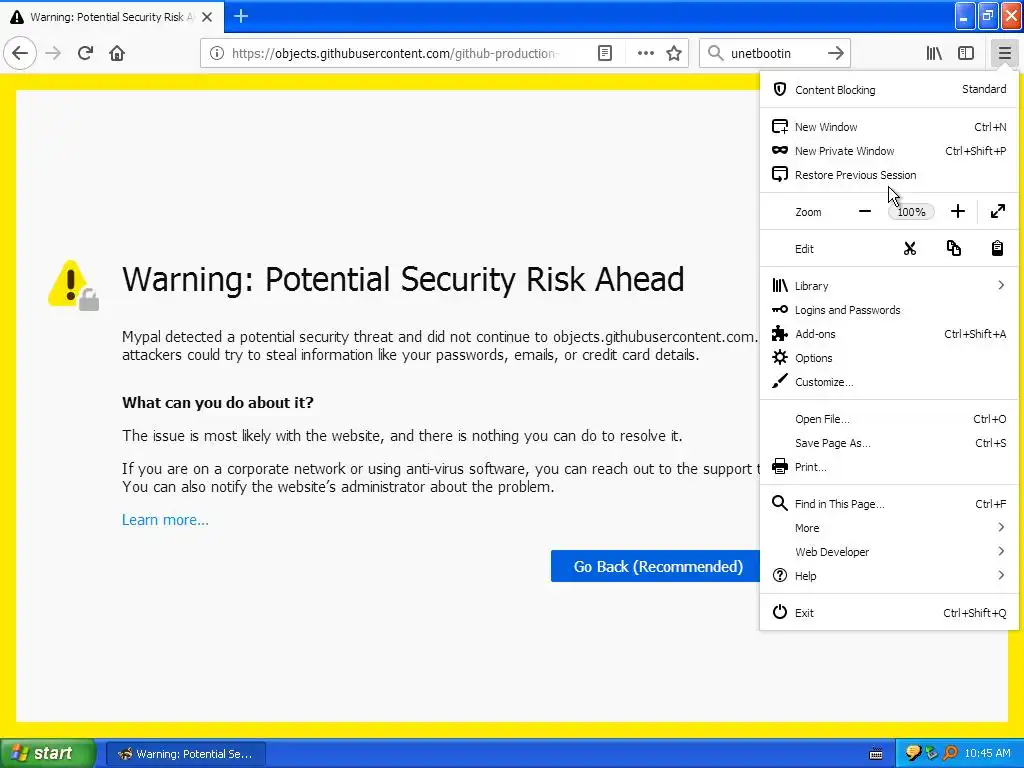This screenshot has width=1024, height=768.
Task: Show sidebars toolbar icon
Action: pyautogui.click(x=966, y=53)
